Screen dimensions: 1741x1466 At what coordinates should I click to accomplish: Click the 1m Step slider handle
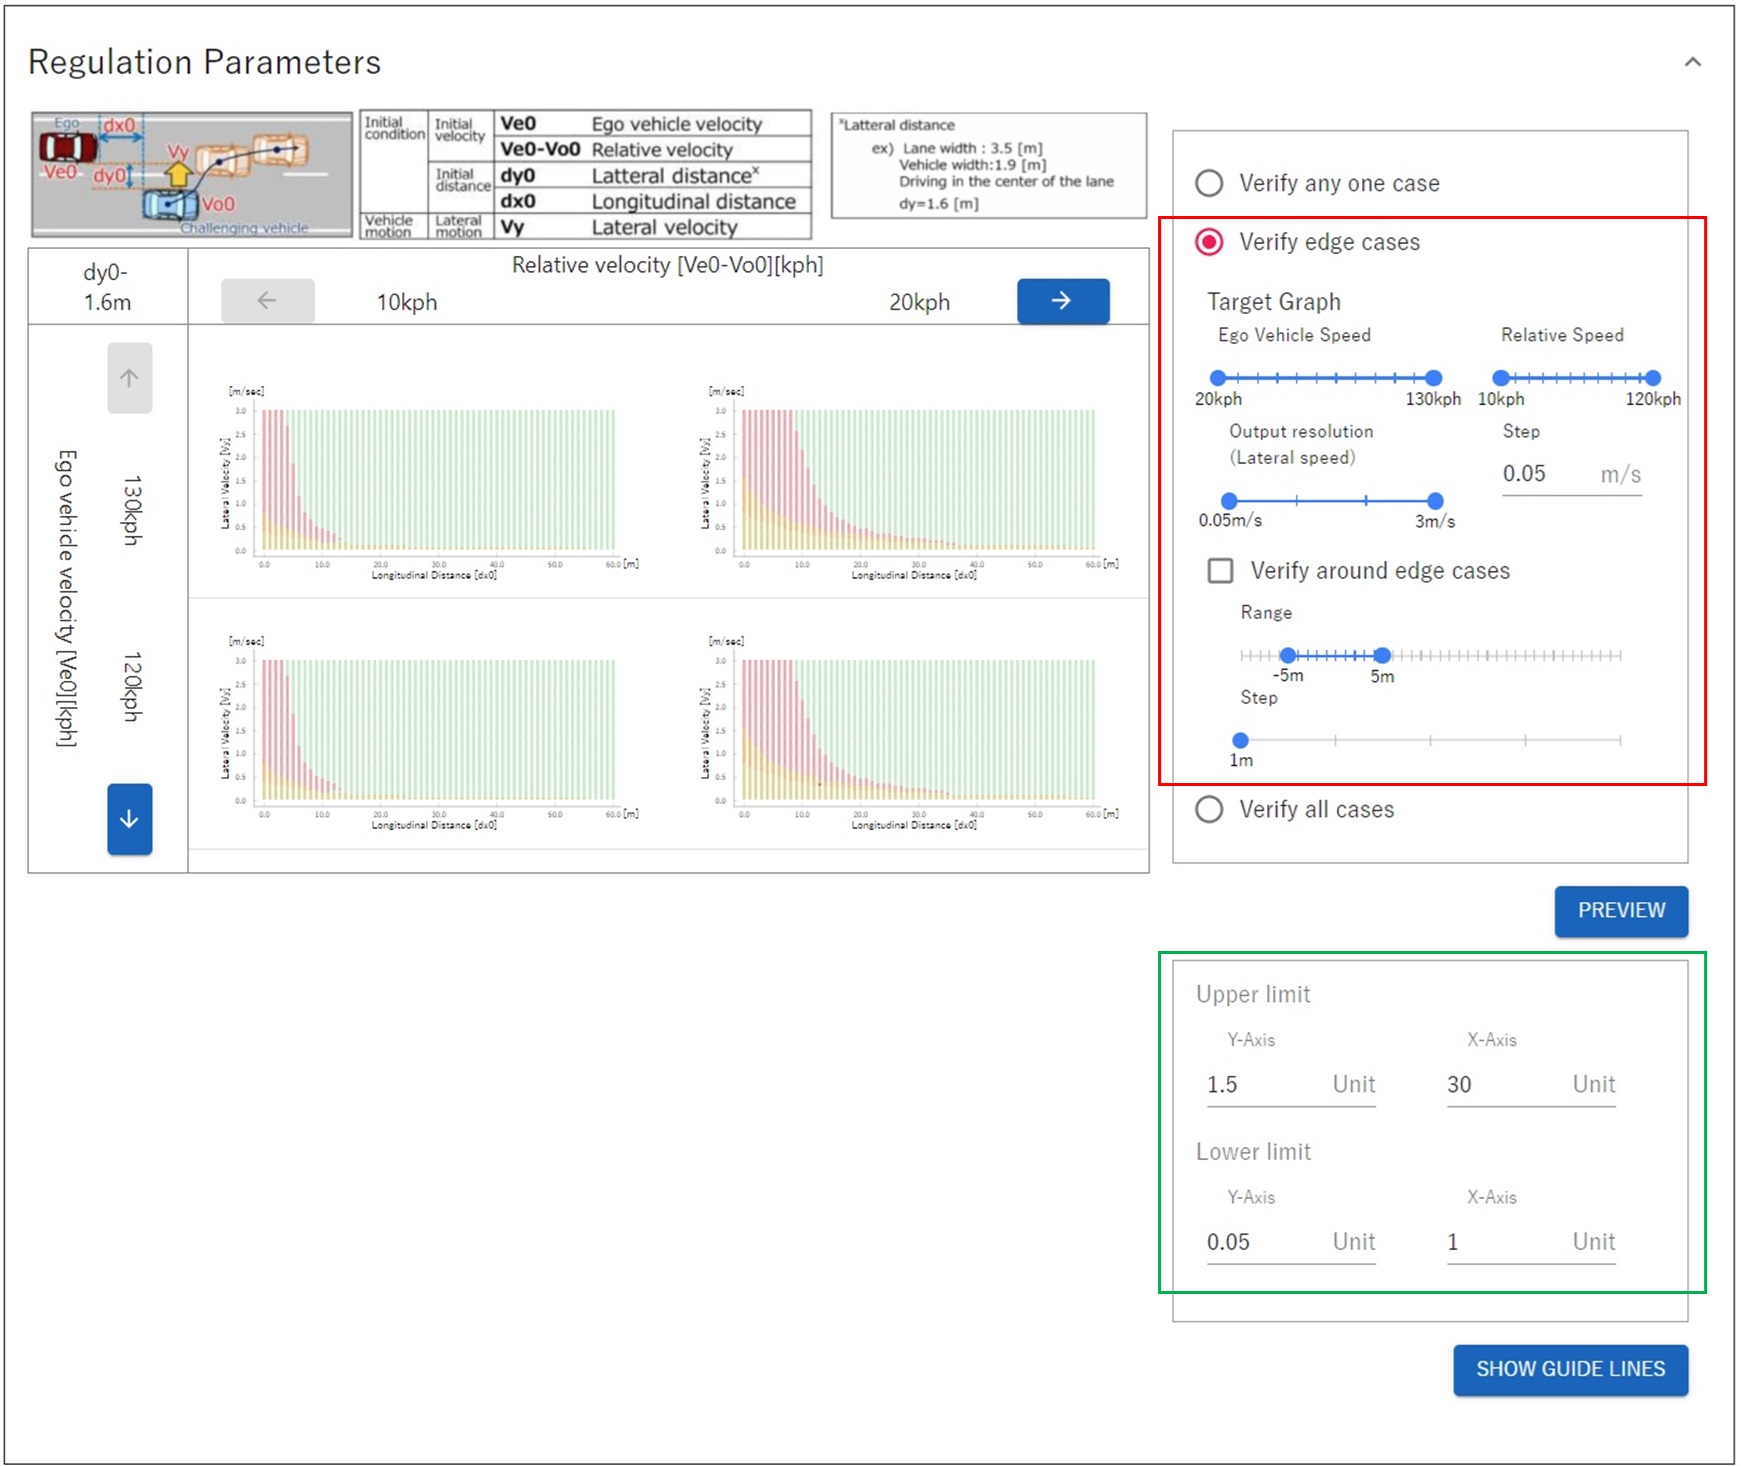1240,740
